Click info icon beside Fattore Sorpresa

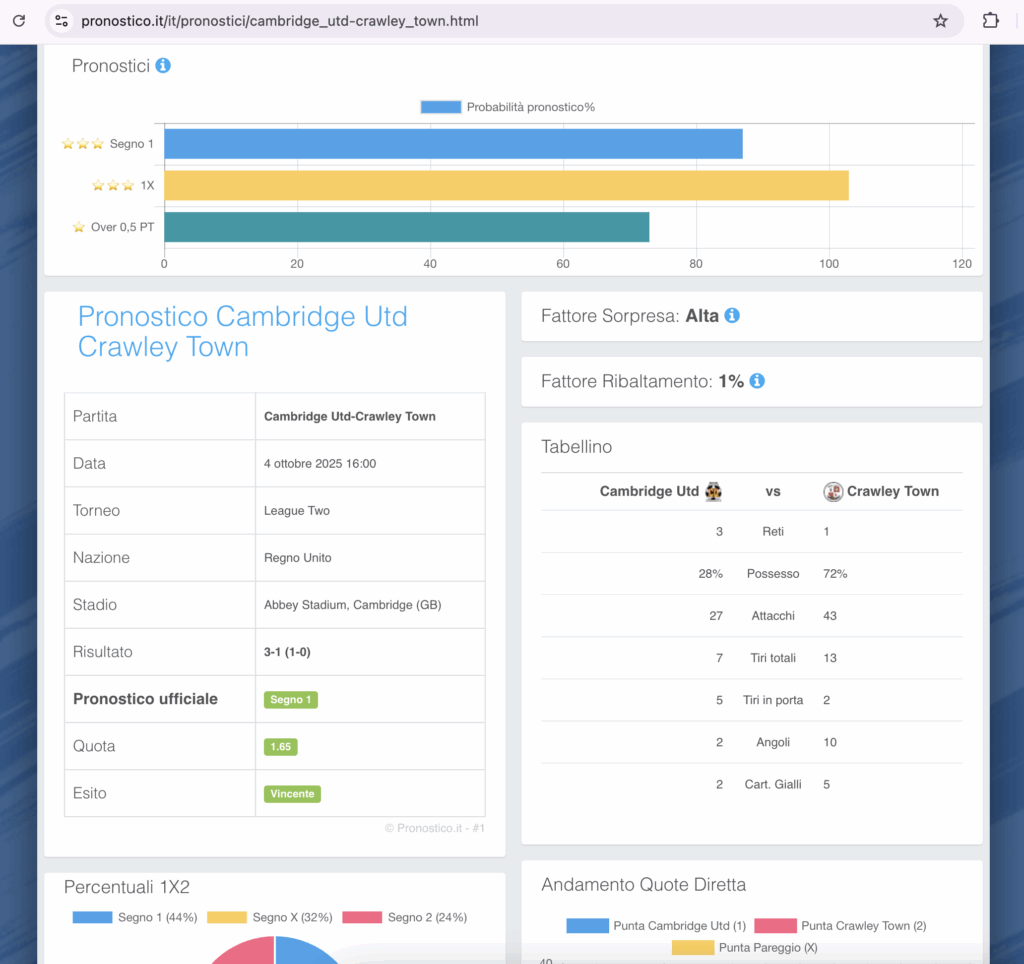pyautogui.click(x=732, y=315)
